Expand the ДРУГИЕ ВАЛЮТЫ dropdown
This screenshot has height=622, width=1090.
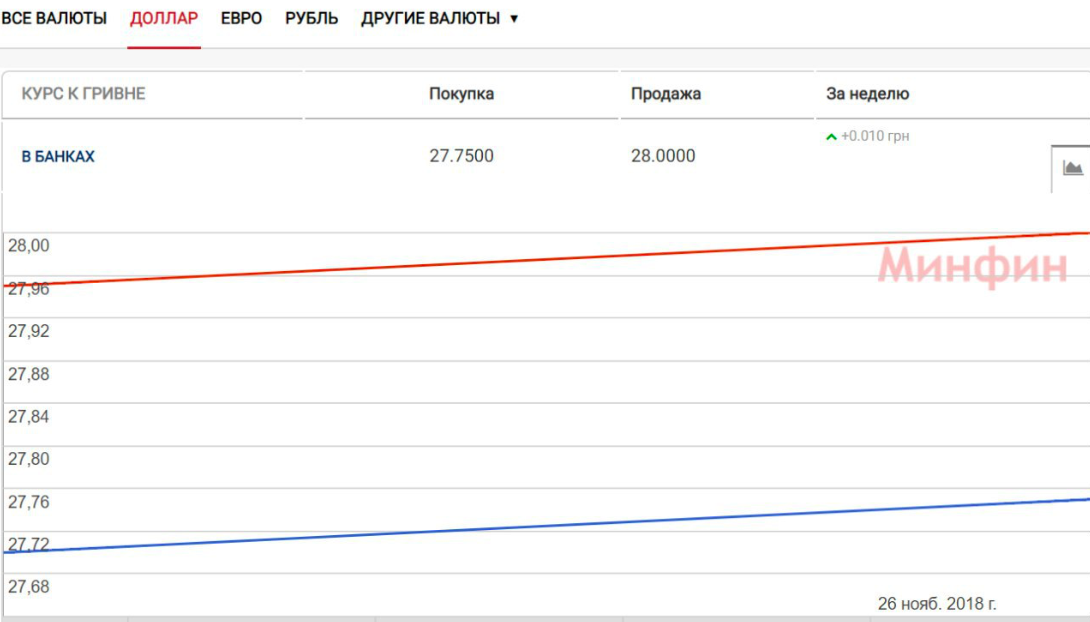pyautogui.click(x=439, y=18)
